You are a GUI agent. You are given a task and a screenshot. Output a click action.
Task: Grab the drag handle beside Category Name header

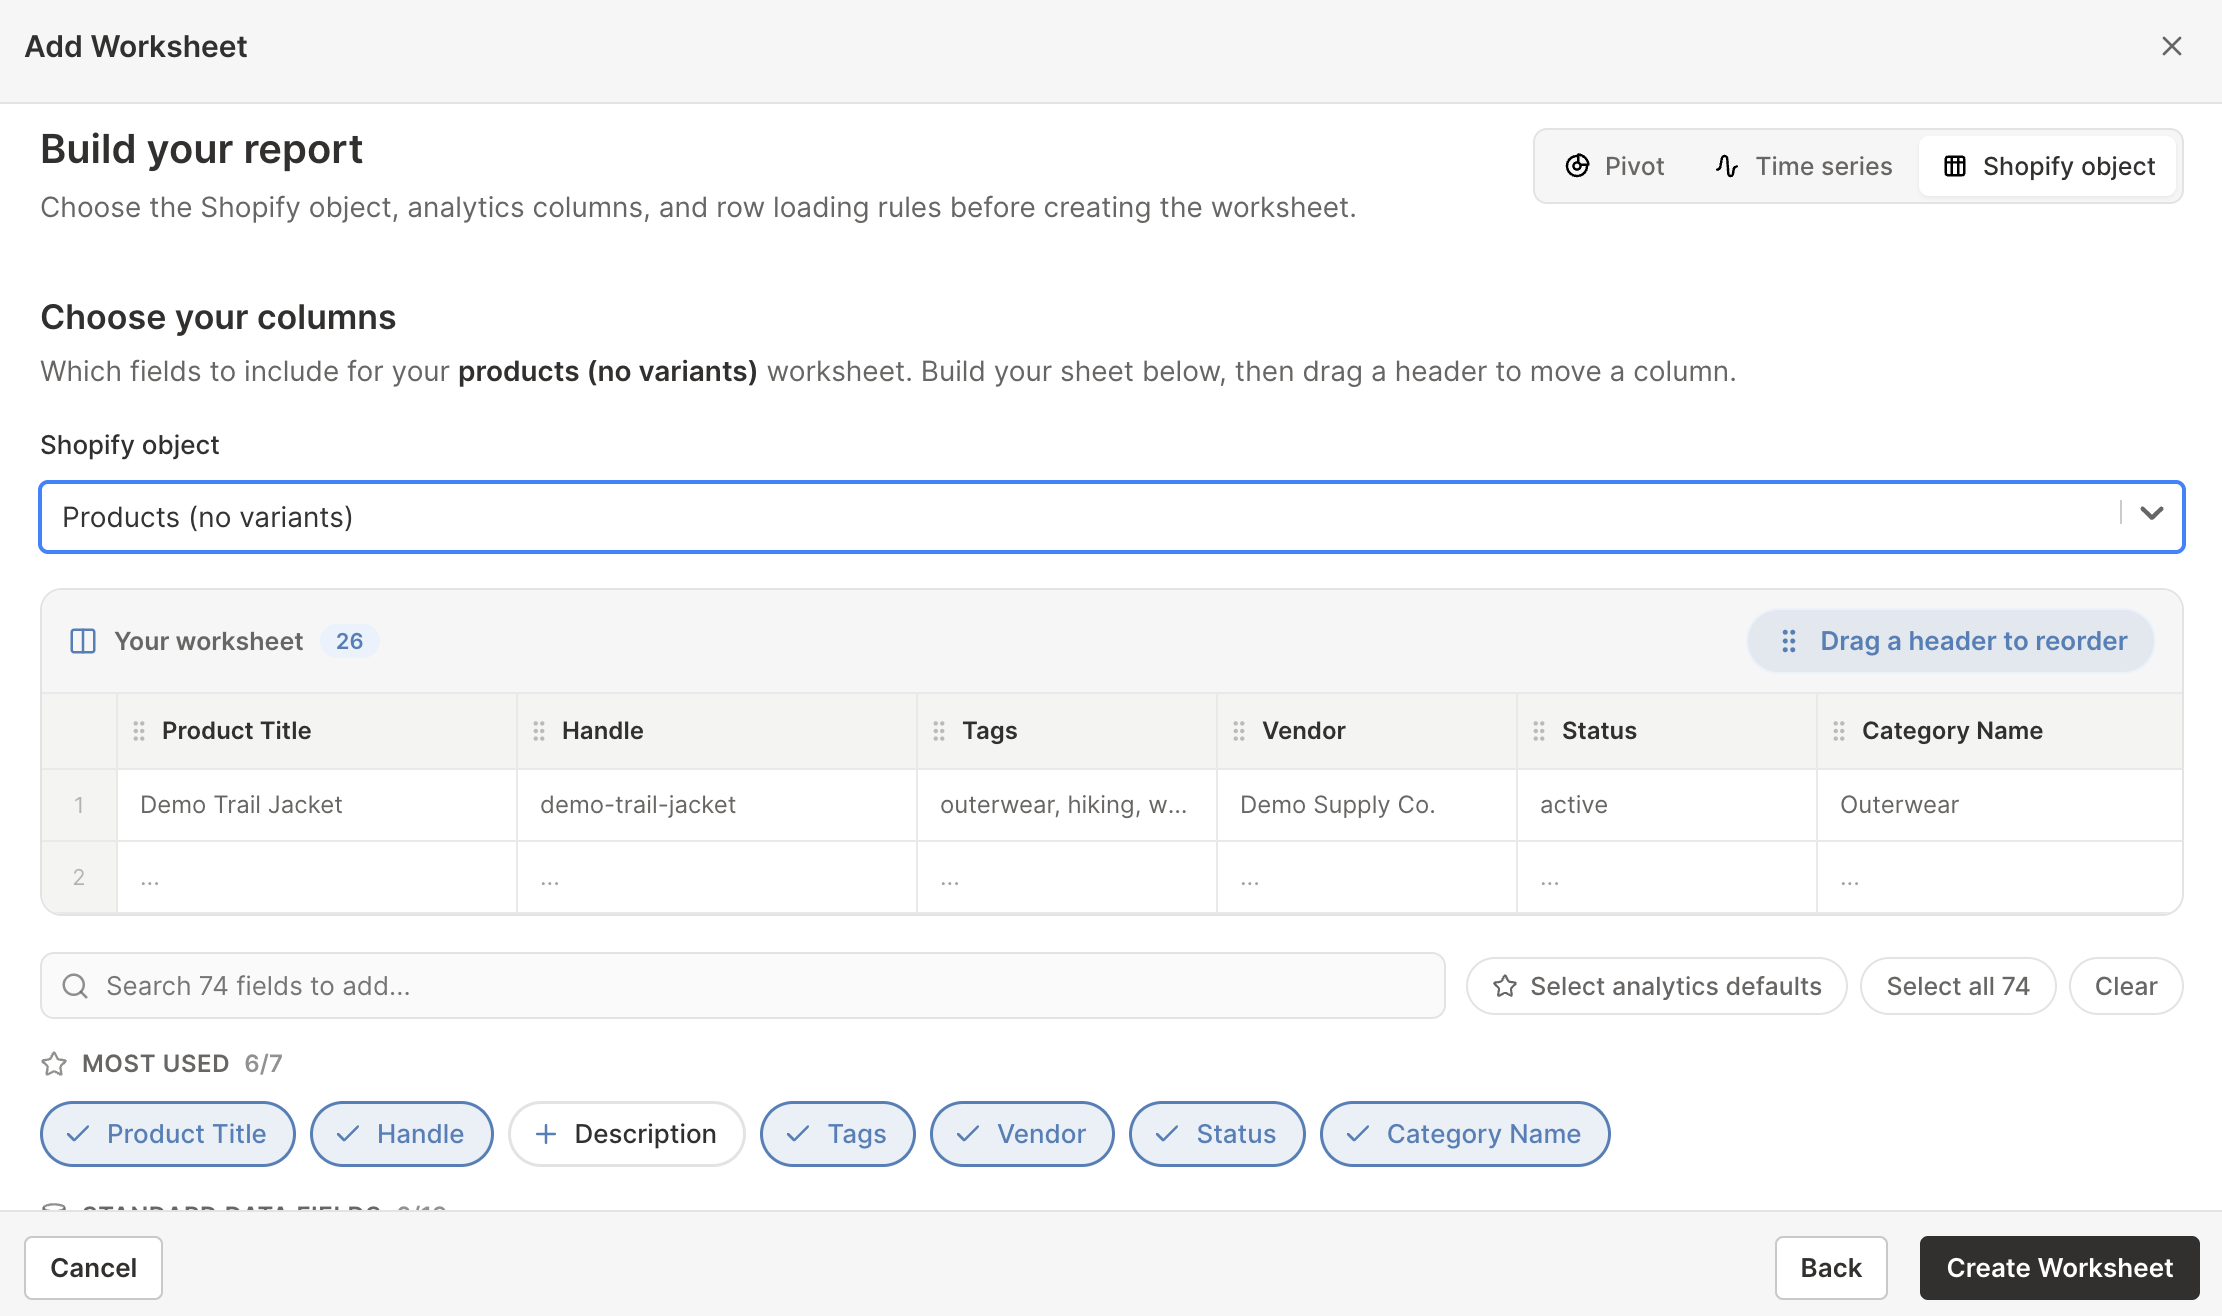coord(1839,731)
